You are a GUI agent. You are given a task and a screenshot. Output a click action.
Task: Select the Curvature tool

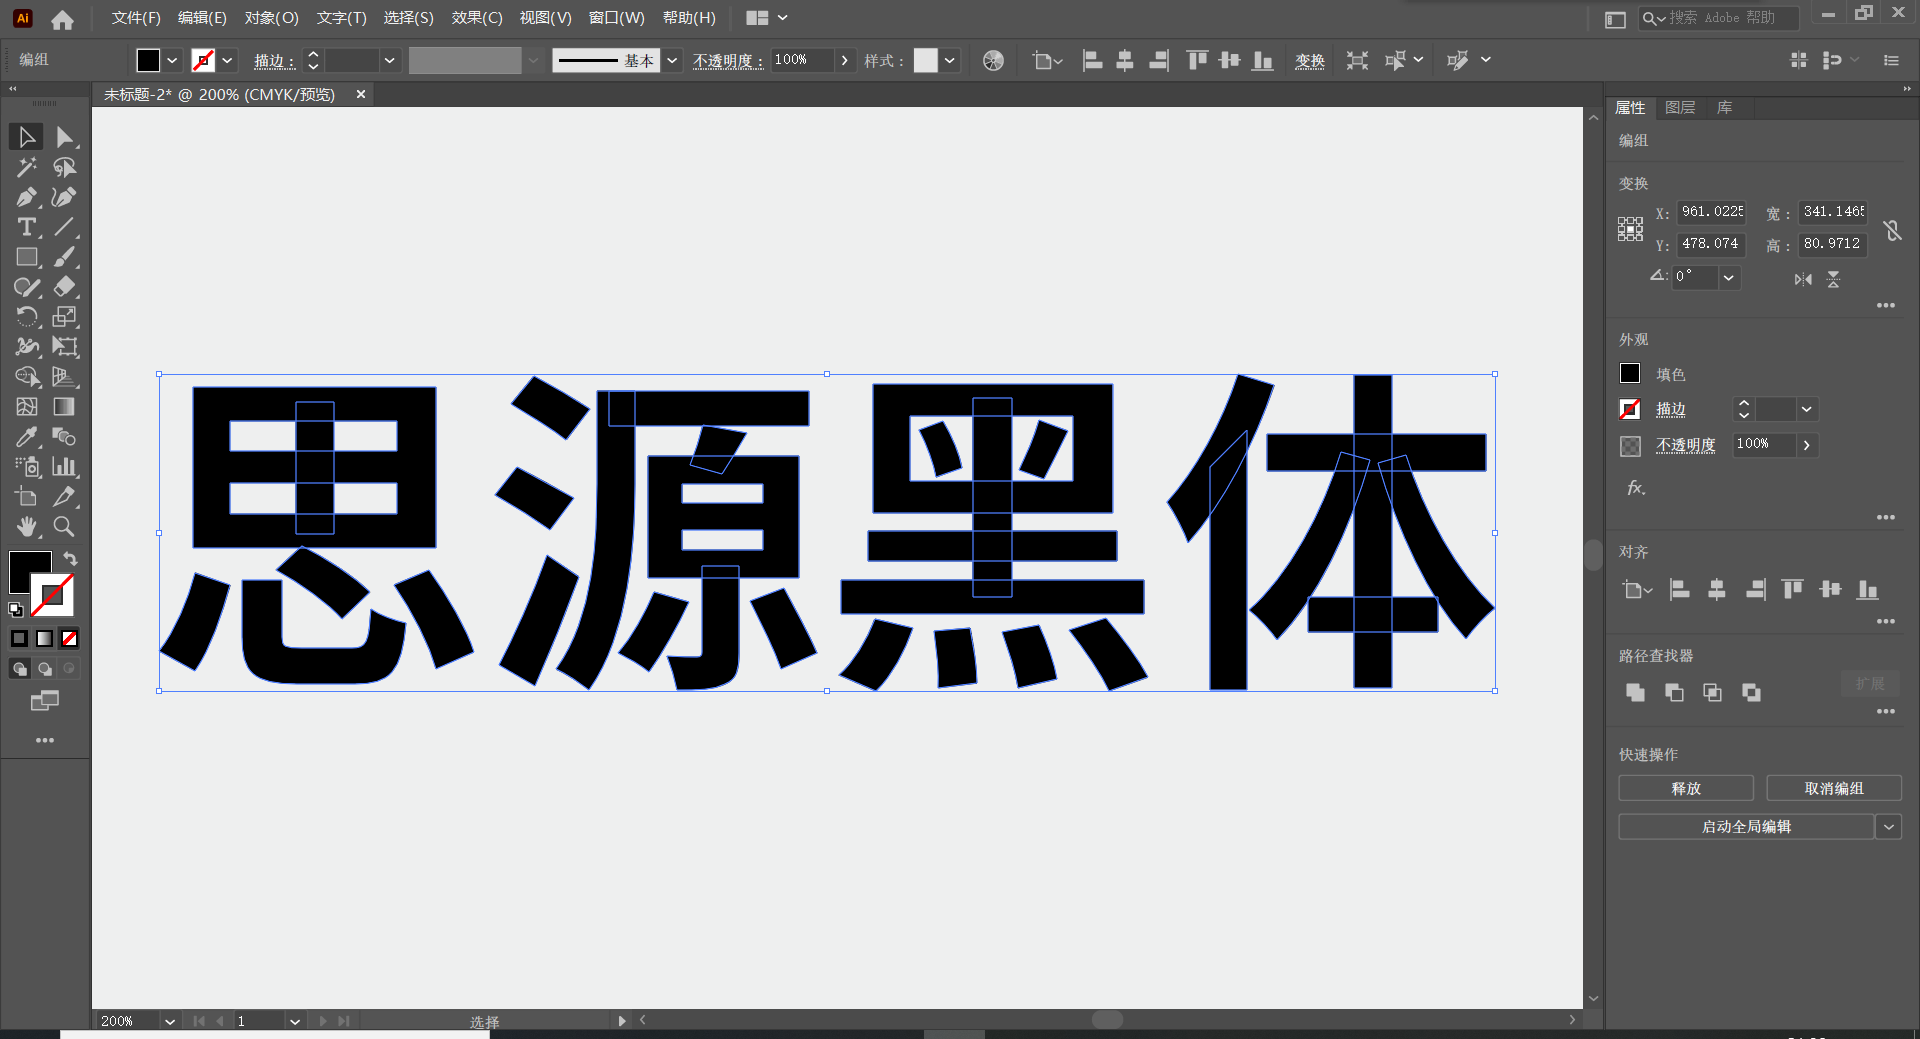64,197
